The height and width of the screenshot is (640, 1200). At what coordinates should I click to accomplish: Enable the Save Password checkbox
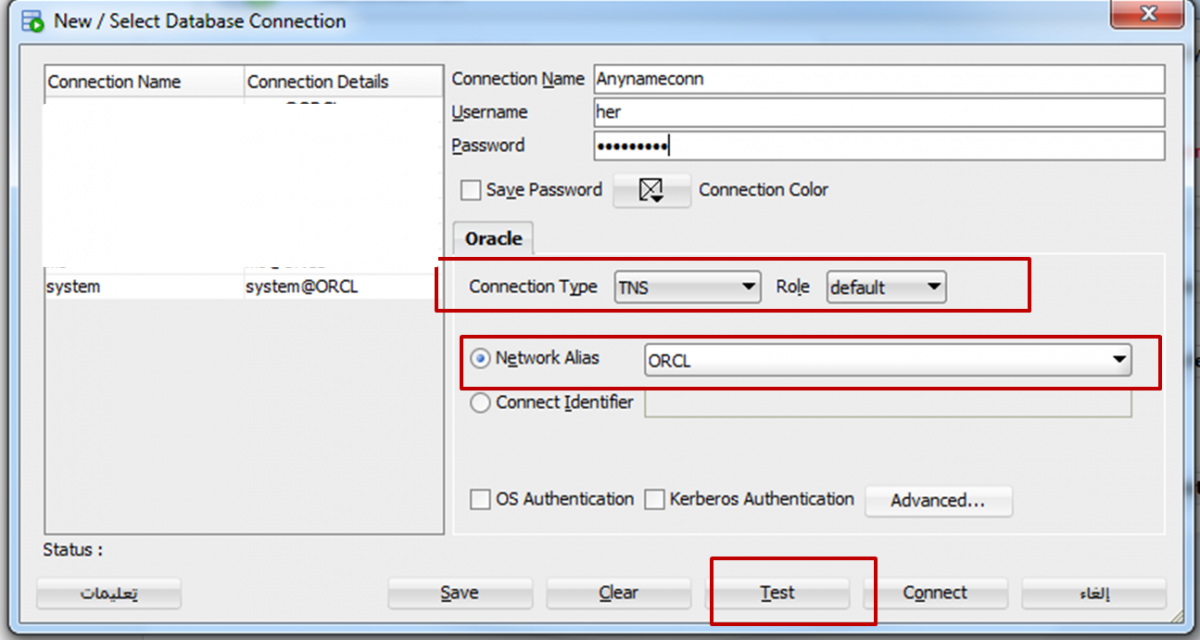click(471, 190)
